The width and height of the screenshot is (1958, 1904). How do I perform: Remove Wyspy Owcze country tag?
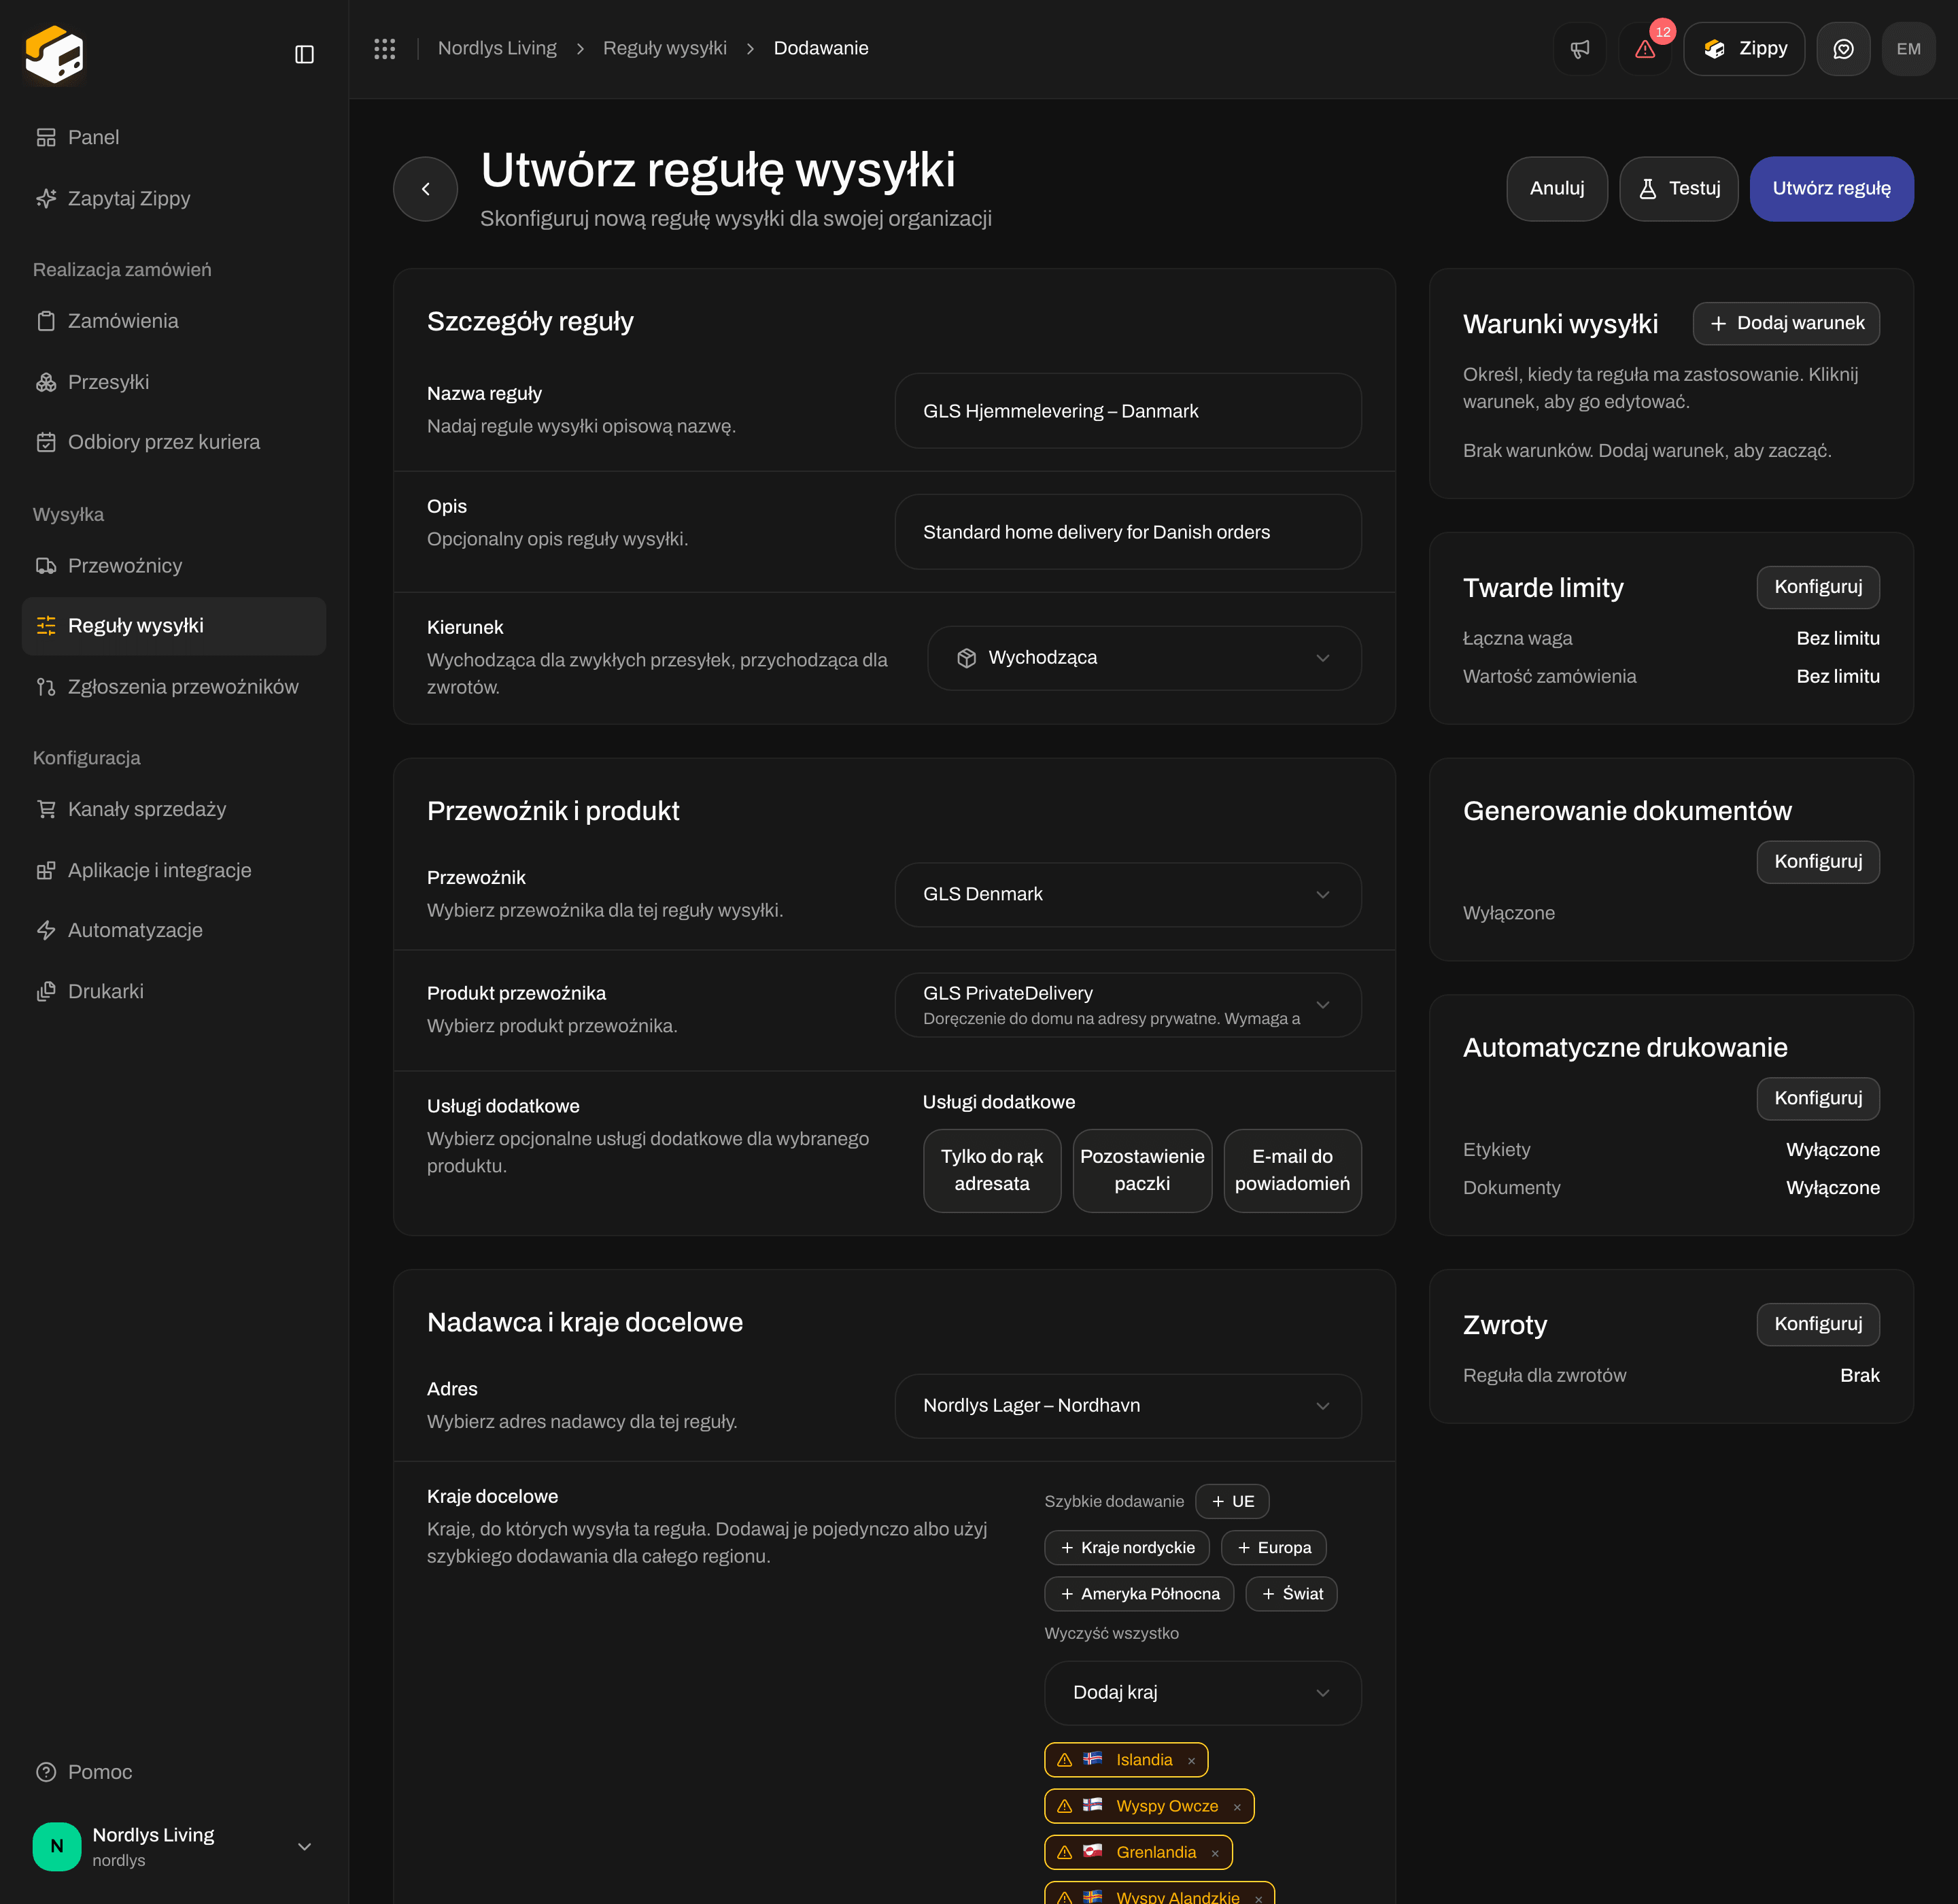(x=1237, y=1807)
